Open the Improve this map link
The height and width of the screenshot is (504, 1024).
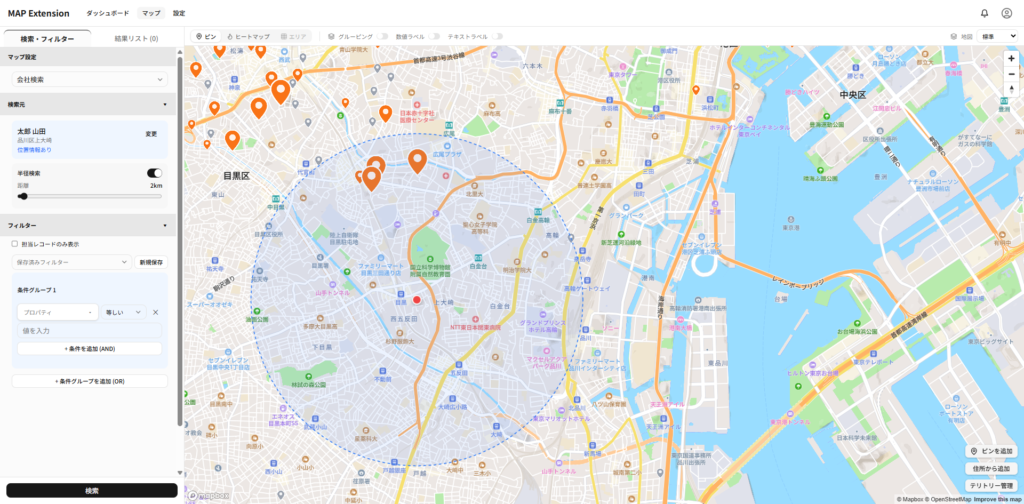coord(997,499)
